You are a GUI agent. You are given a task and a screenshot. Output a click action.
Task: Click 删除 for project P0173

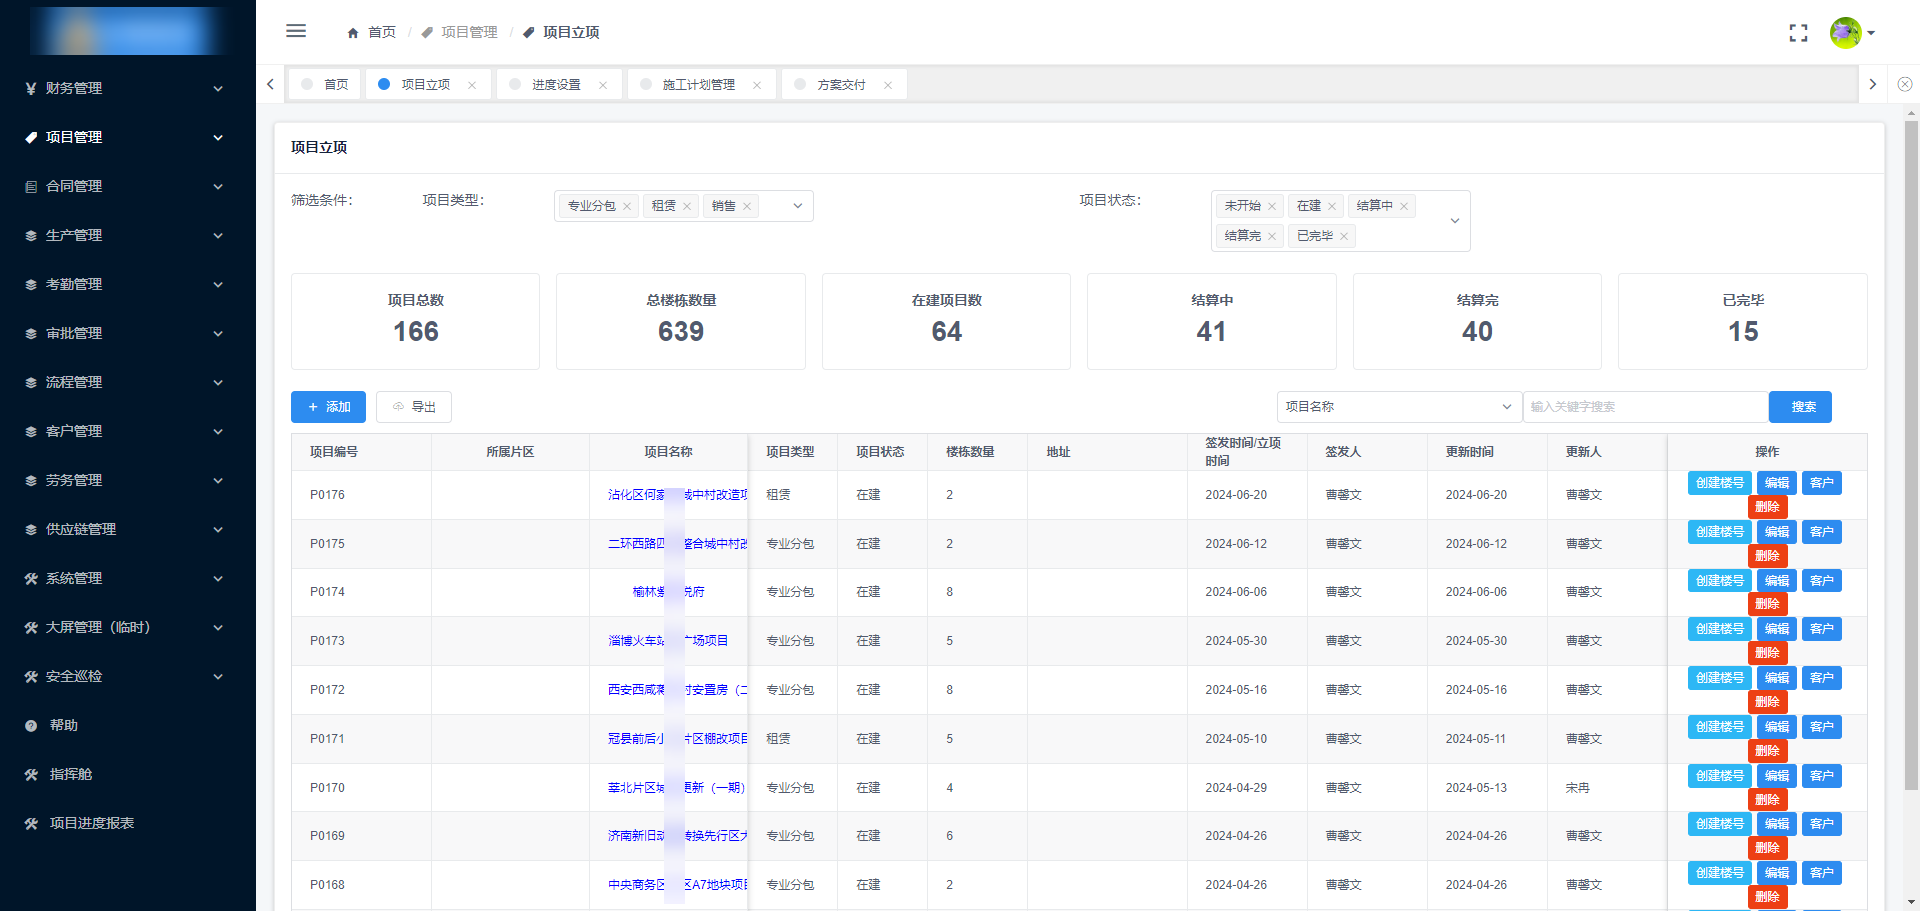click(1767, 653)
